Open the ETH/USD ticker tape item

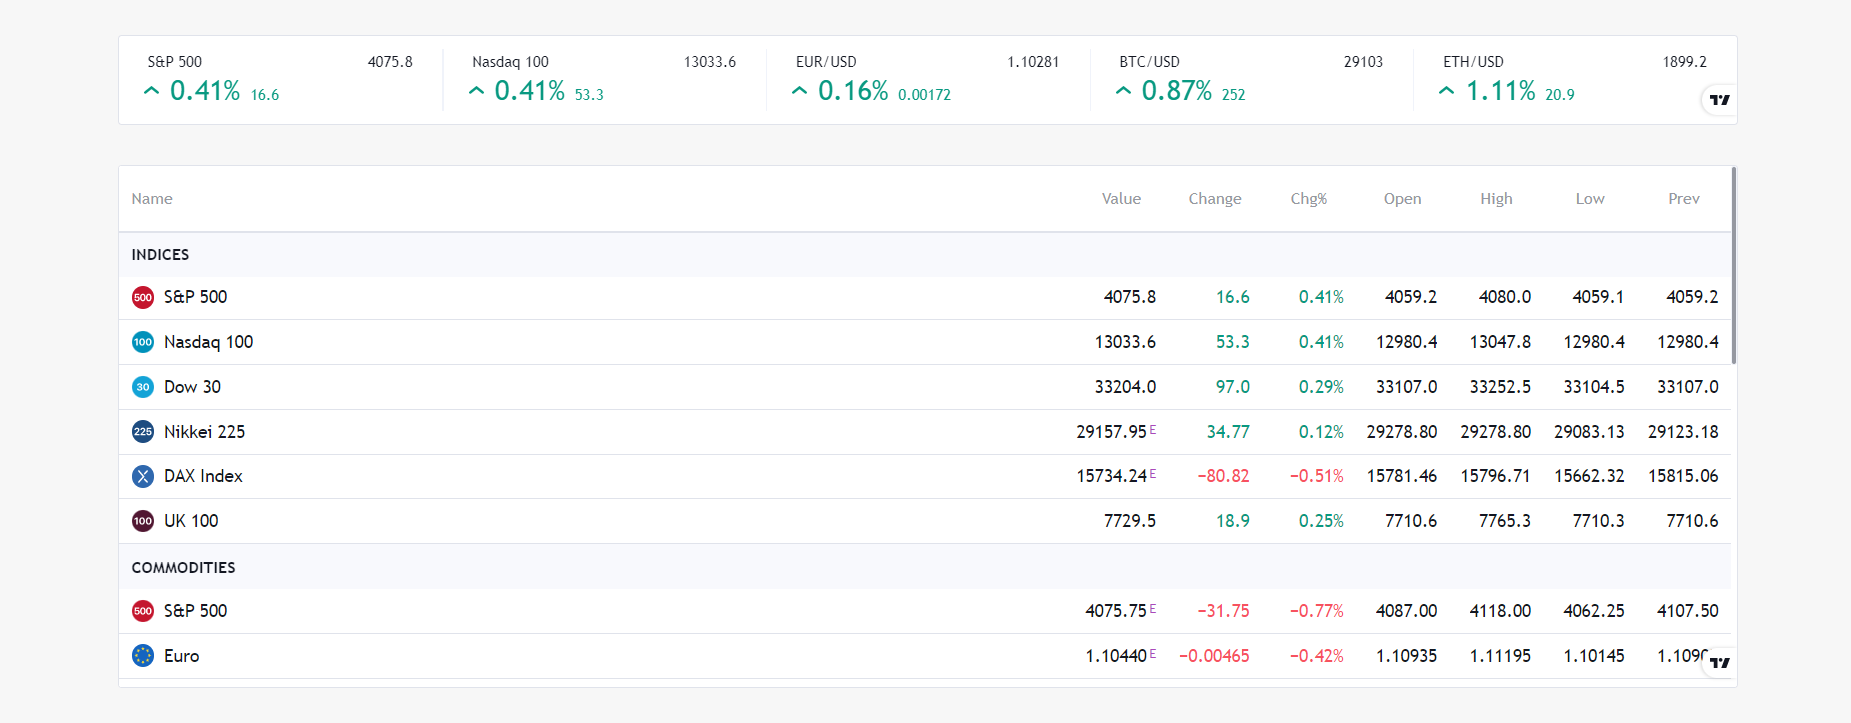1575,80
